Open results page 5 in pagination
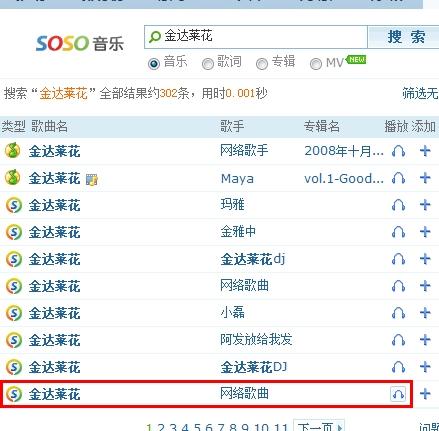Screen dimensions: 439x431 point(197,427)
